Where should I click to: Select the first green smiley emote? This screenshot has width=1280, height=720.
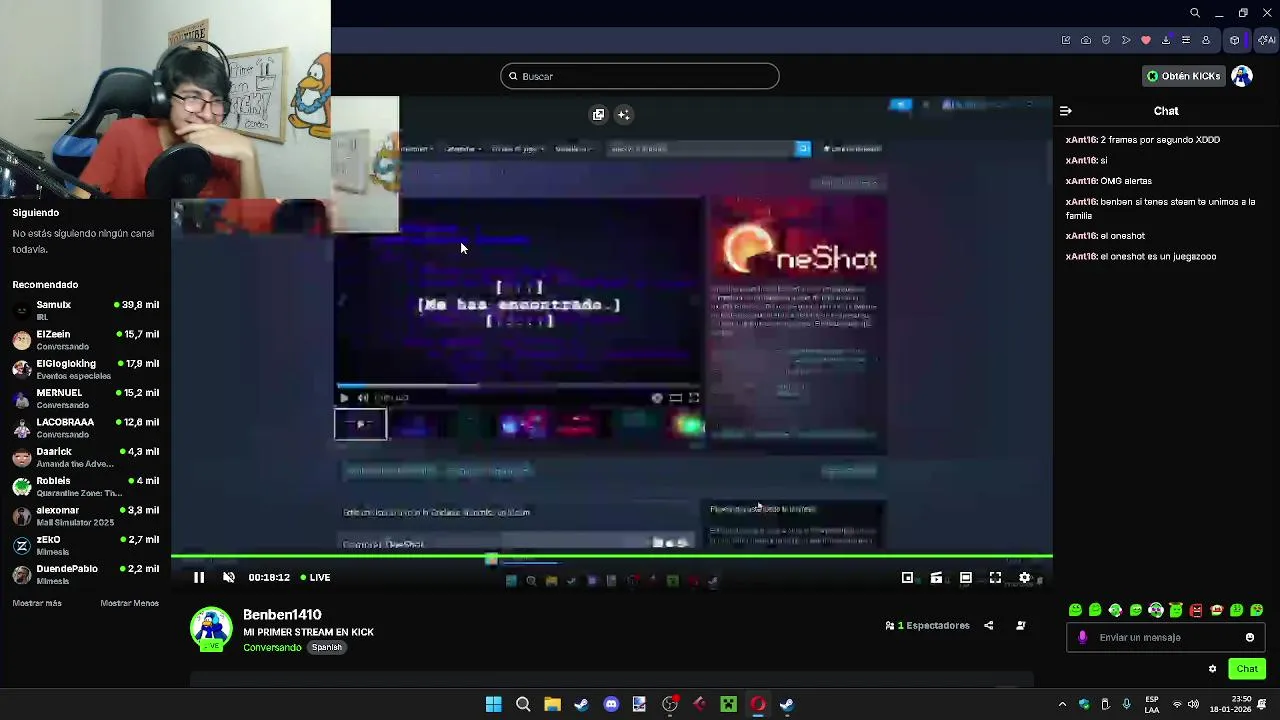click(1075, 610)
